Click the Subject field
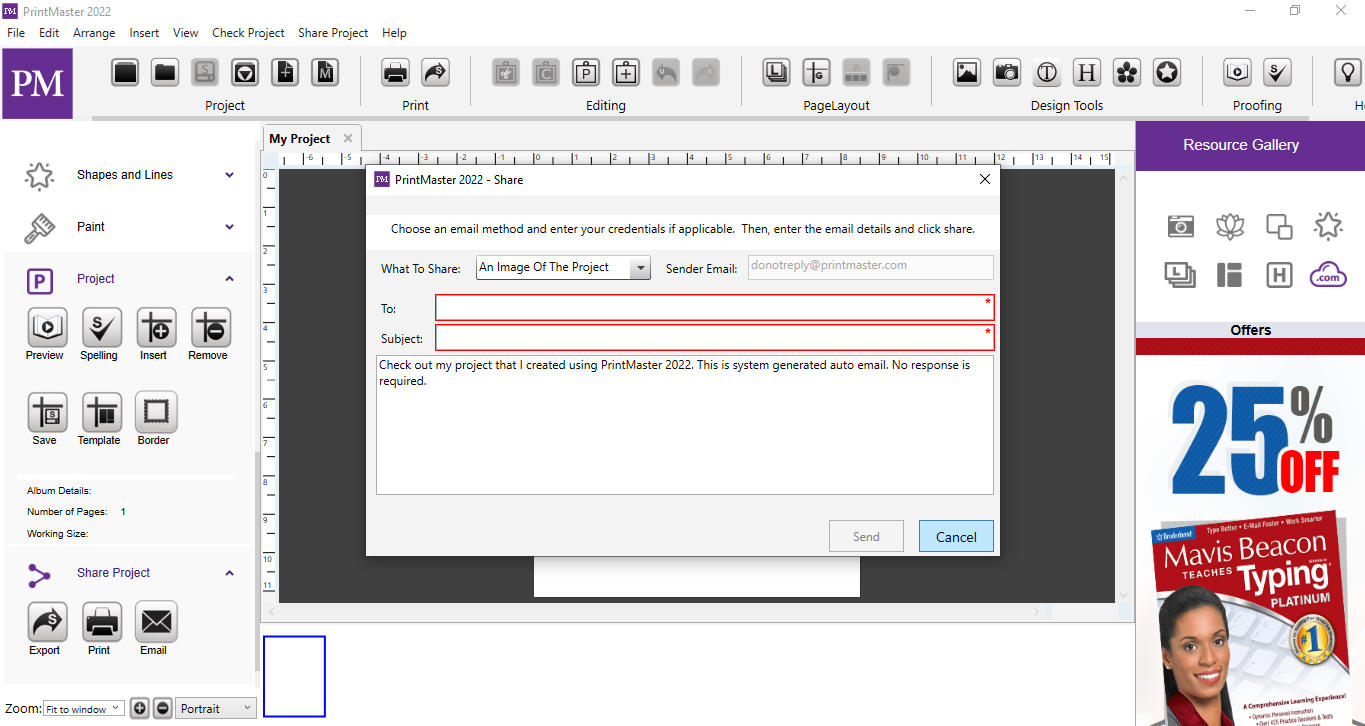The width and height of the screenshot is (1365, 726). click(715, 338)
